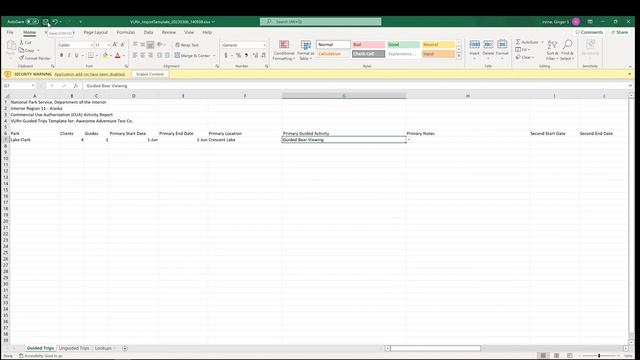Click the insert function fx icon
The height and width of the screenshot is (360, 640).
pos(76,86)
